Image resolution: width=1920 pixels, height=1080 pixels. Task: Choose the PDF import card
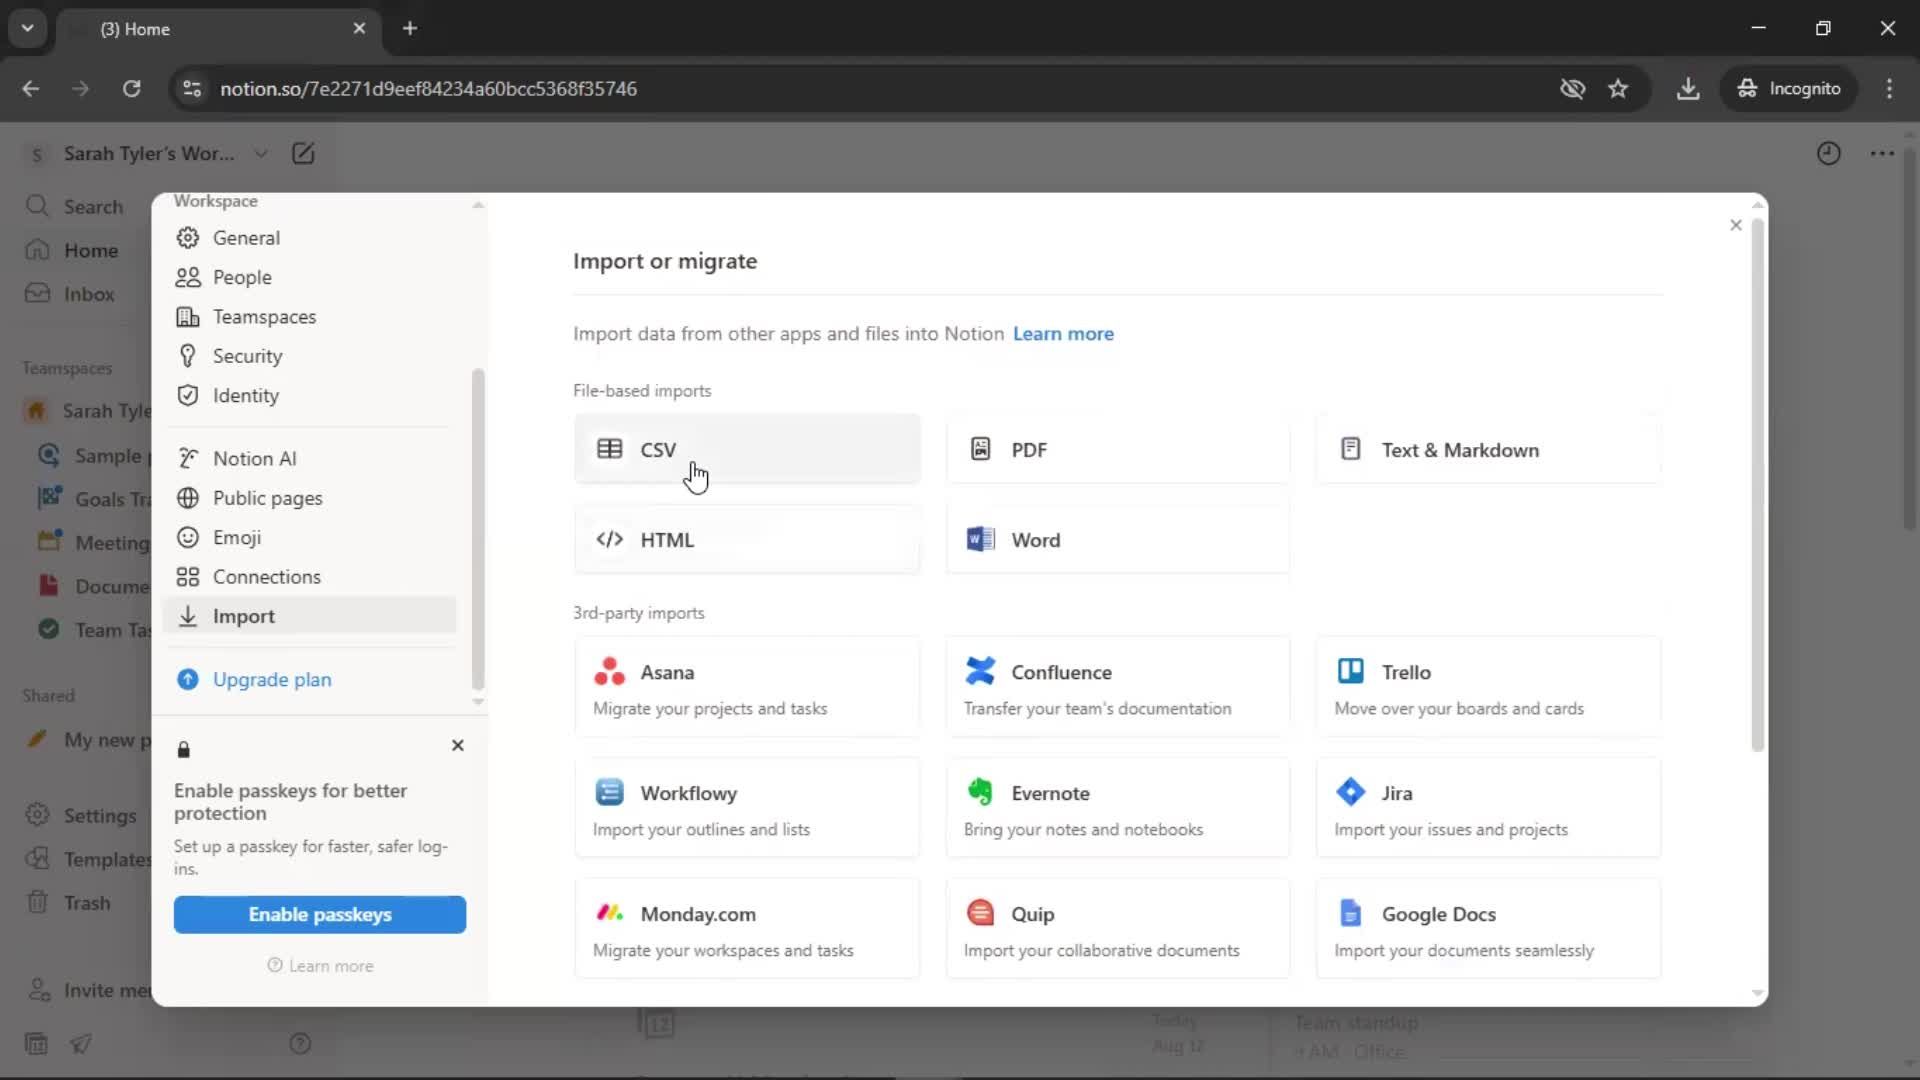point(1117,449)
